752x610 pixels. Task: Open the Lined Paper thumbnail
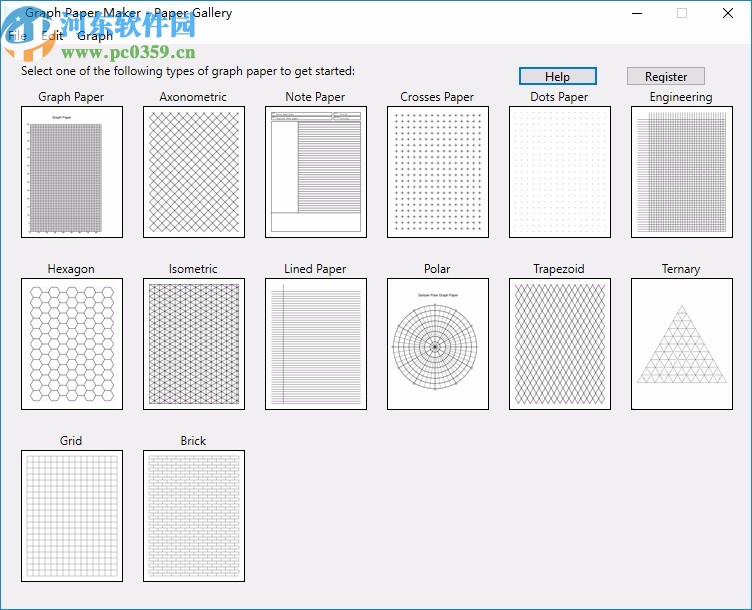coord(316,344)
